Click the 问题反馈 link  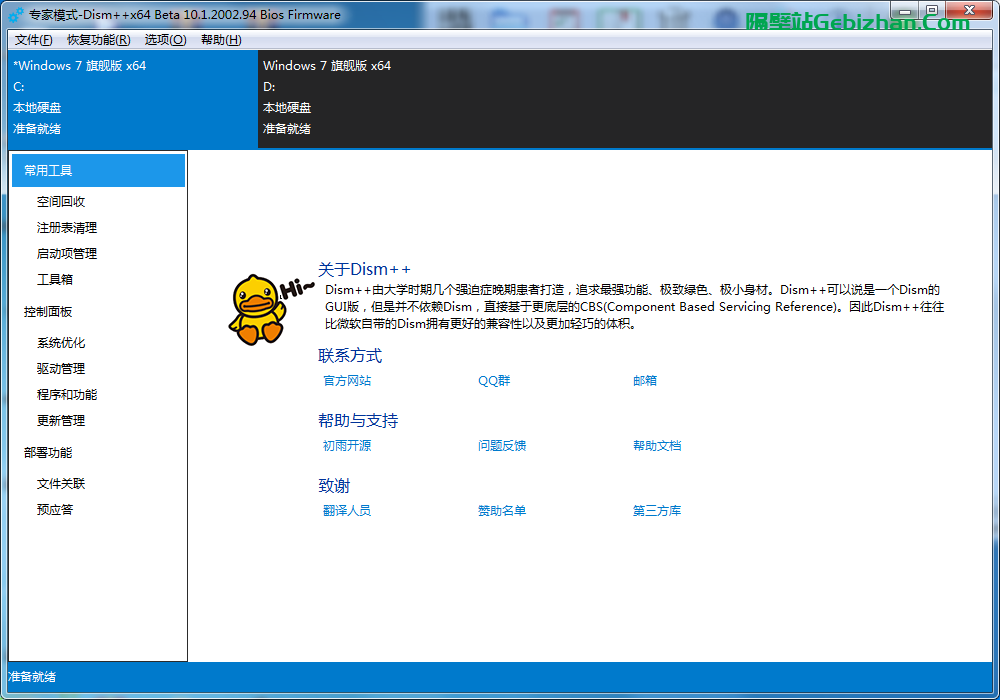click(502, 446)
